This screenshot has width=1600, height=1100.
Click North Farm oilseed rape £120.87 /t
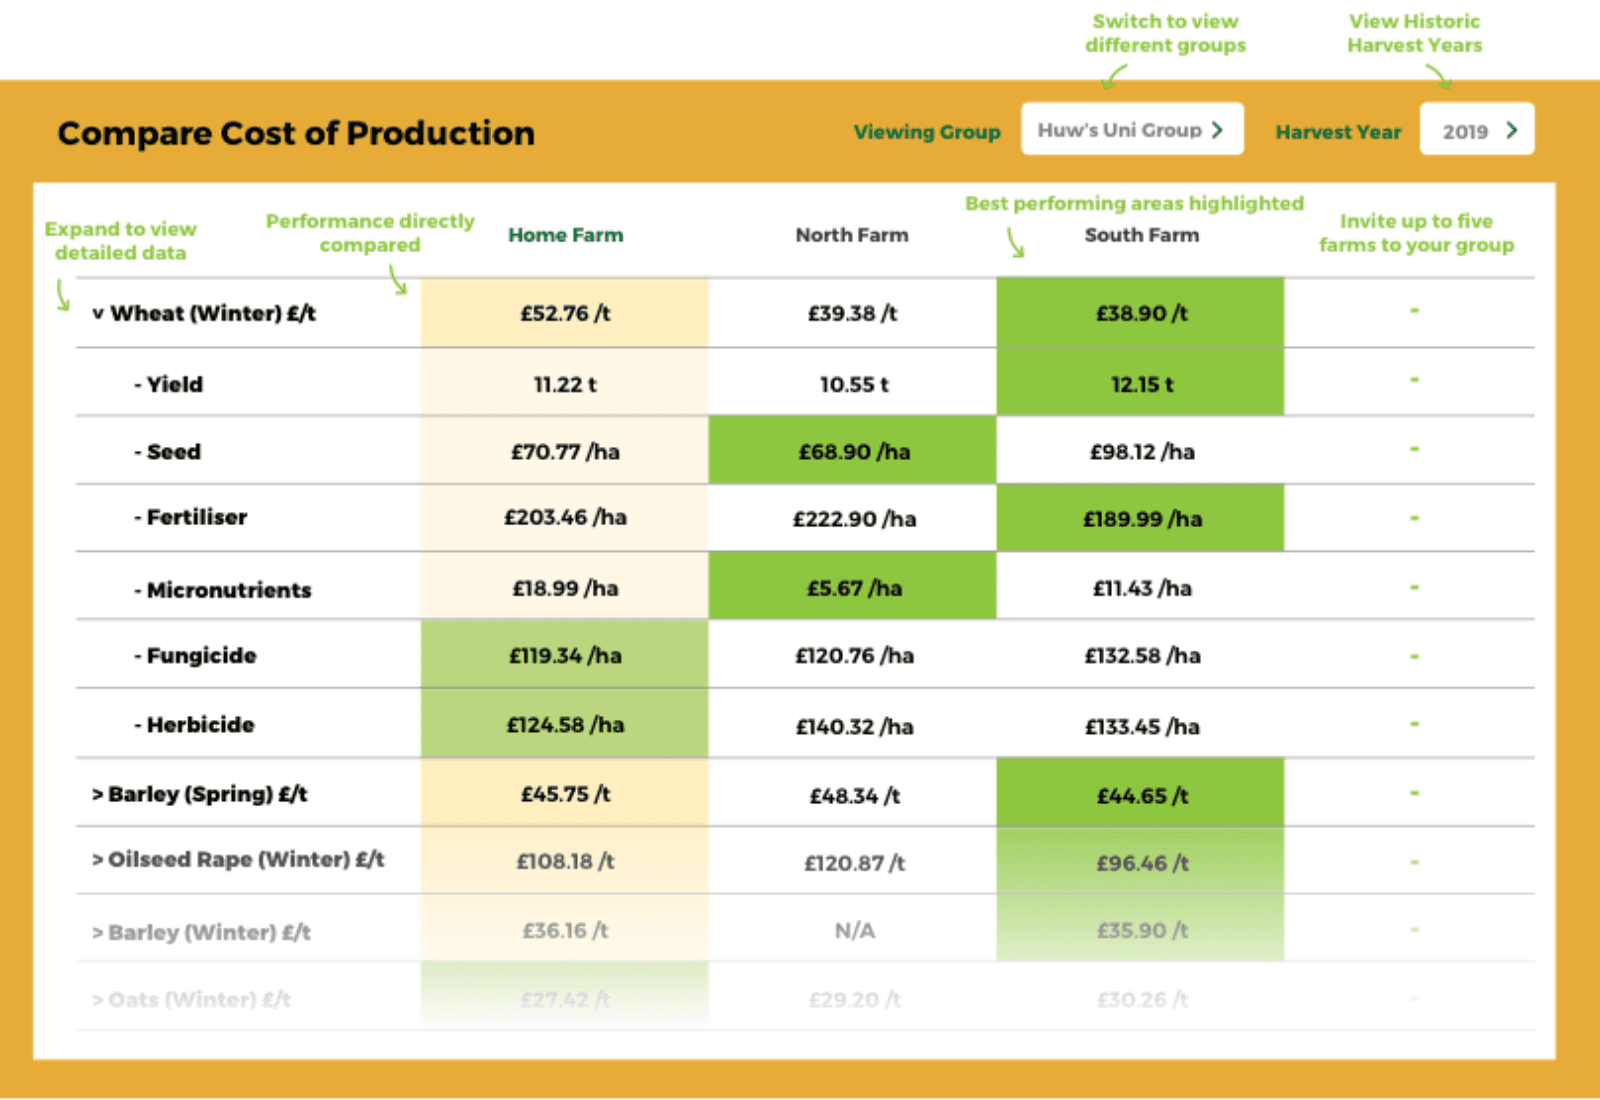(x=852, y=861)
